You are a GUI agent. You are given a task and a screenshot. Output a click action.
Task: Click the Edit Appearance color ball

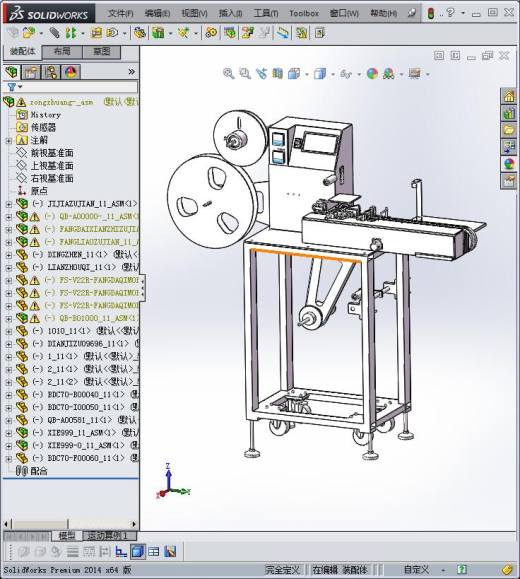[x=372, y=74]
